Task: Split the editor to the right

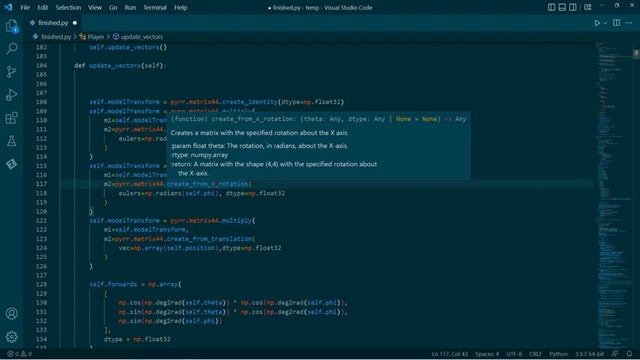Action: pyautogui.click(x=616, y=23)
